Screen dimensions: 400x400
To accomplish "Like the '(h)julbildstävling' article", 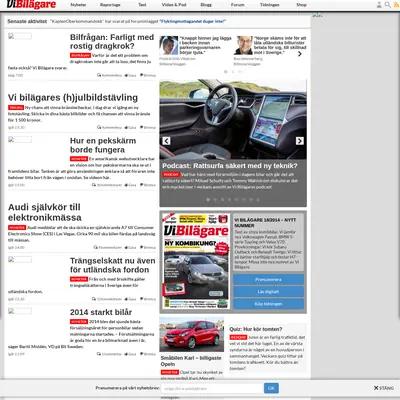I will point(130,127).
